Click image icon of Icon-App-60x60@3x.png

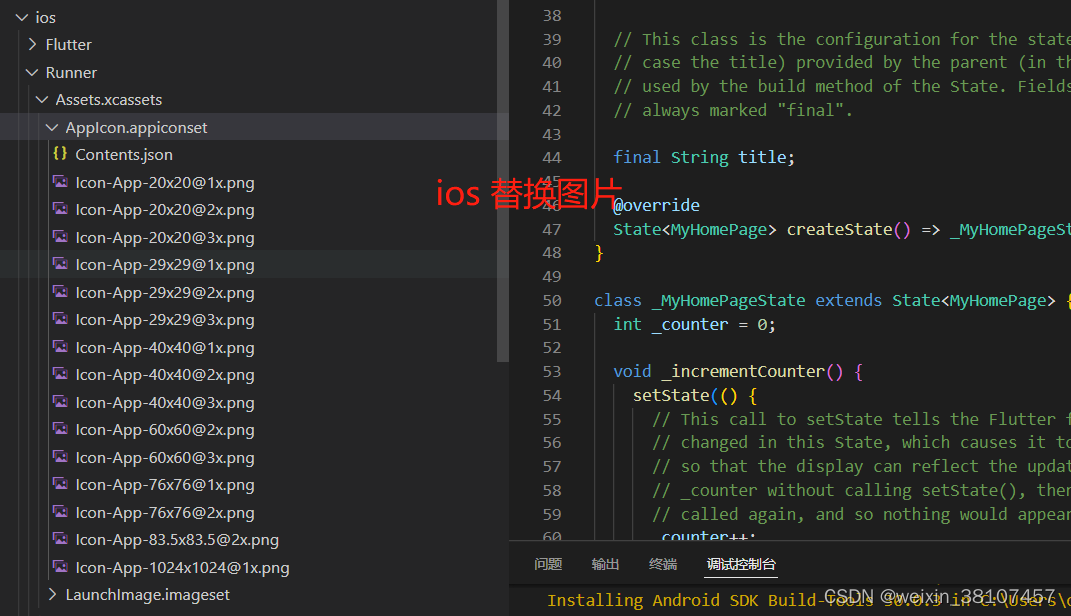pos(61,457)
